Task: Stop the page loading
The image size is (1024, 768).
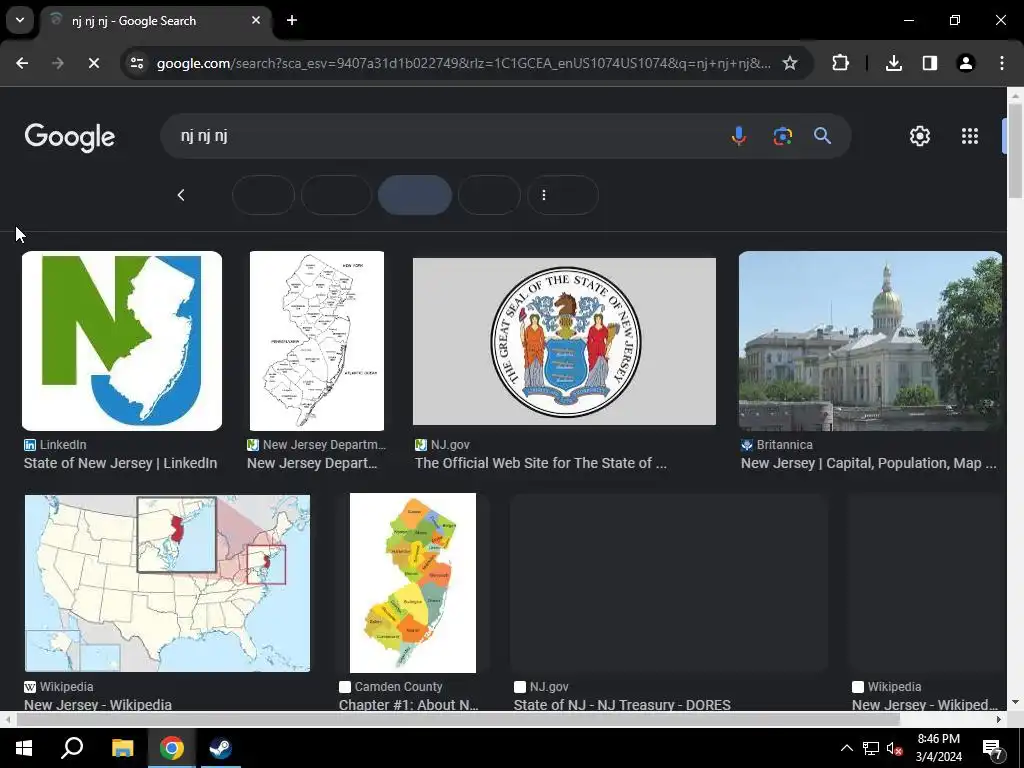Action: point(93,63)
